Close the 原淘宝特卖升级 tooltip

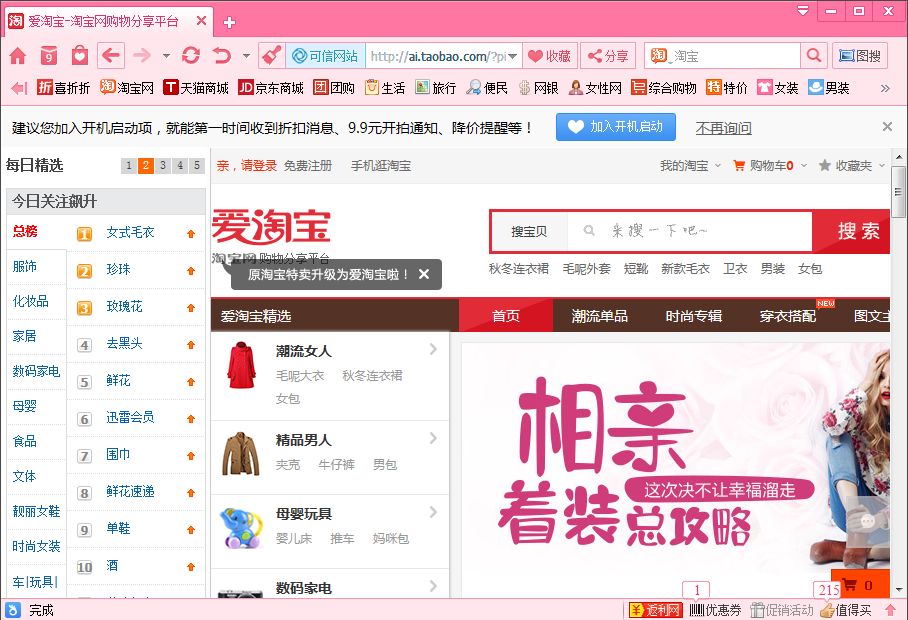point(424,274)
